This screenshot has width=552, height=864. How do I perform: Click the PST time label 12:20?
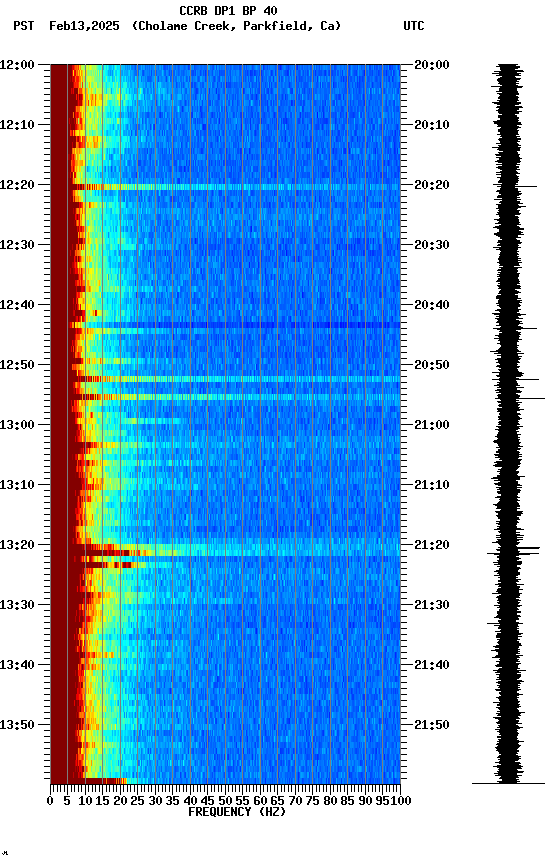coord(17,185)
